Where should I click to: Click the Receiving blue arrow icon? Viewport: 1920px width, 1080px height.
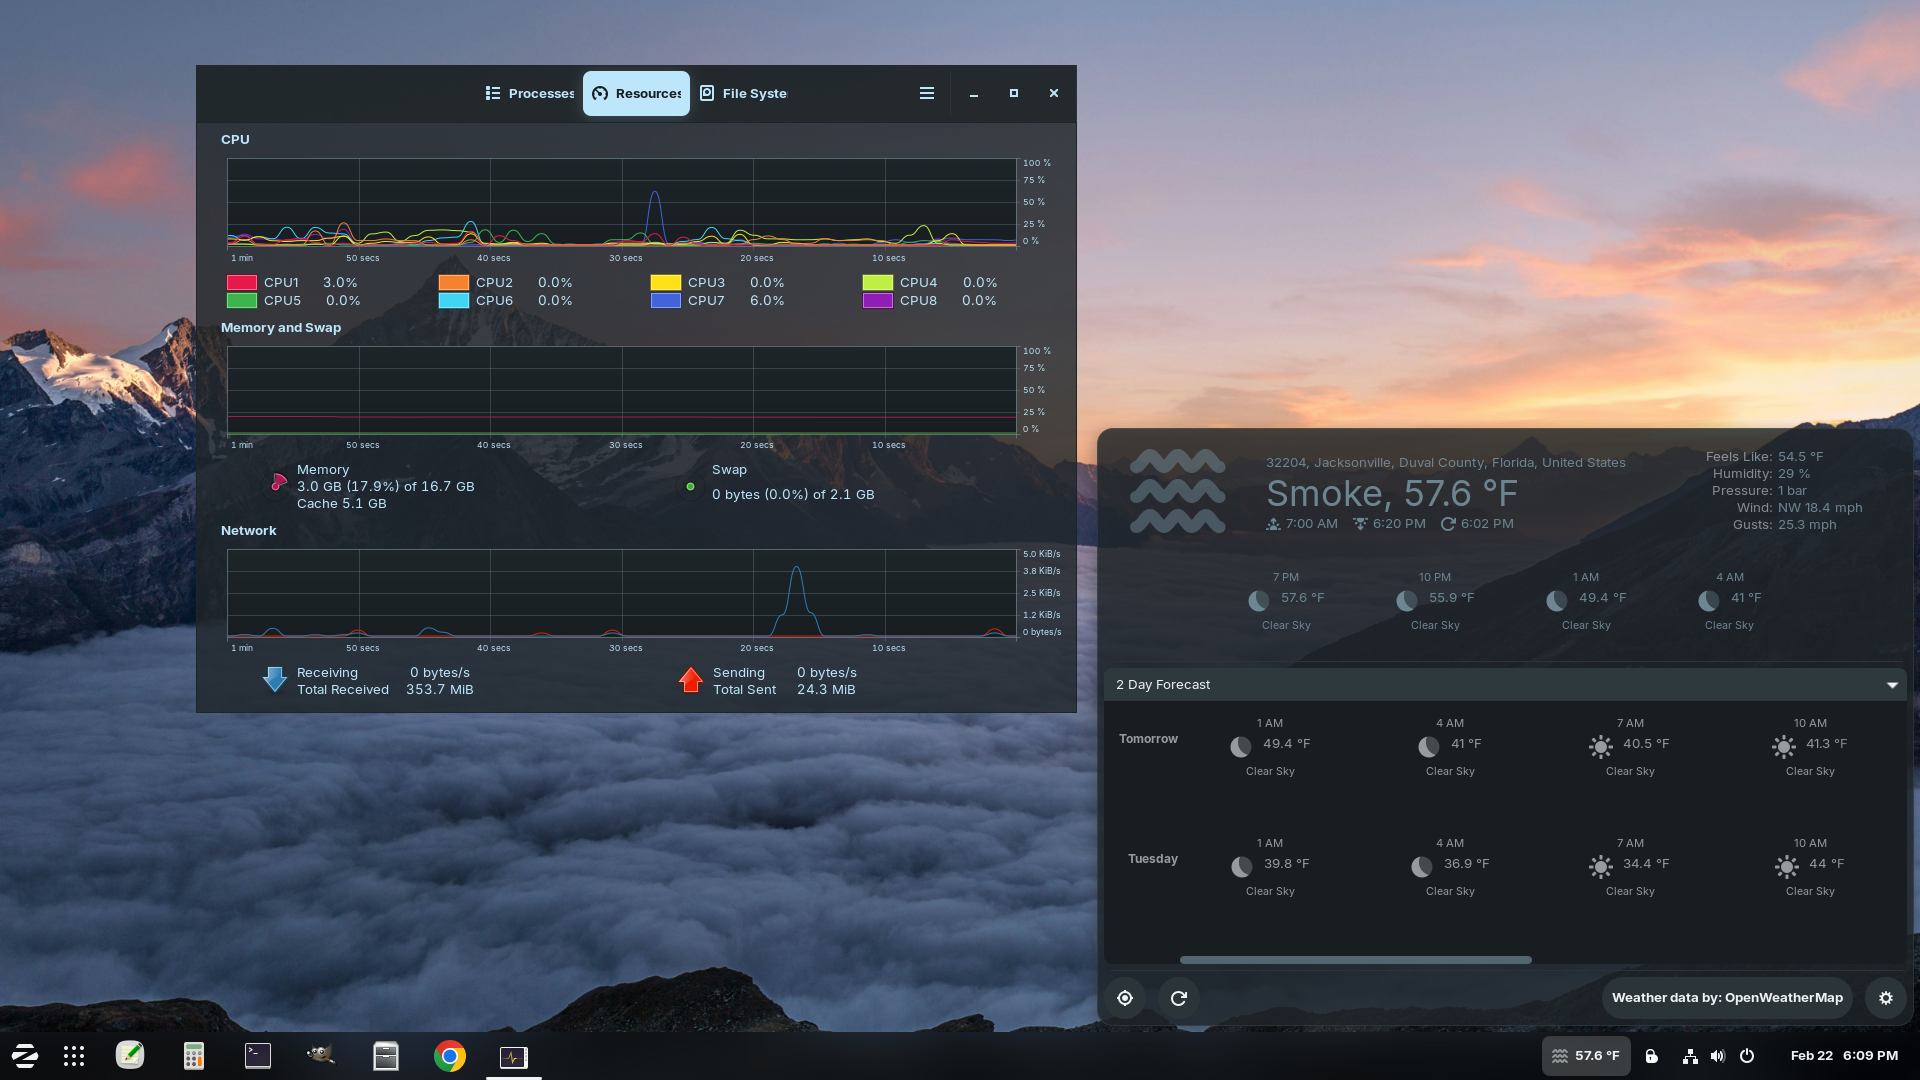pyautogui.click(x=274, y=681)
